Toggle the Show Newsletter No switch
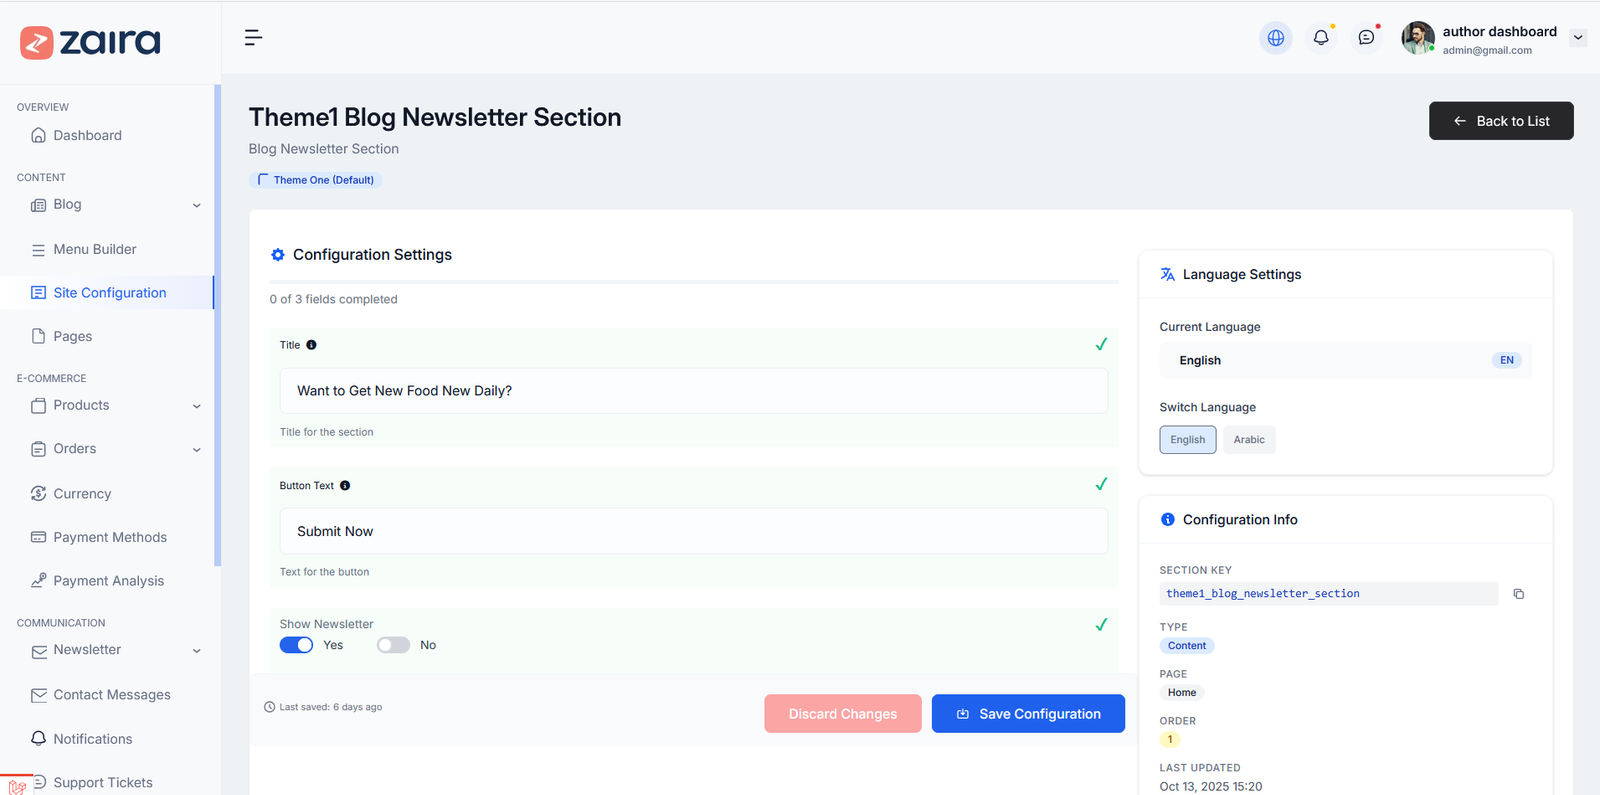The width and height of the screenshot is (1600, 795). [393, 645]
